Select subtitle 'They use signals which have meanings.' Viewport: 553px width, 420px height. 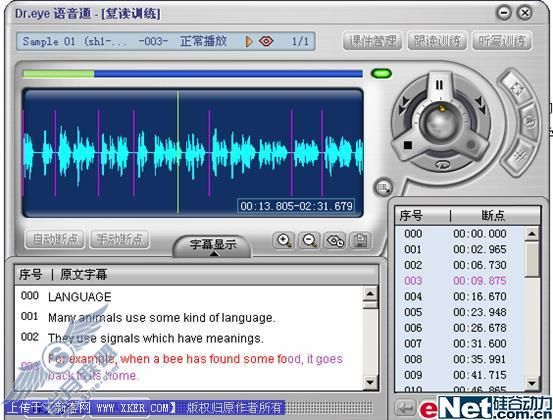(x=189, y=338)
